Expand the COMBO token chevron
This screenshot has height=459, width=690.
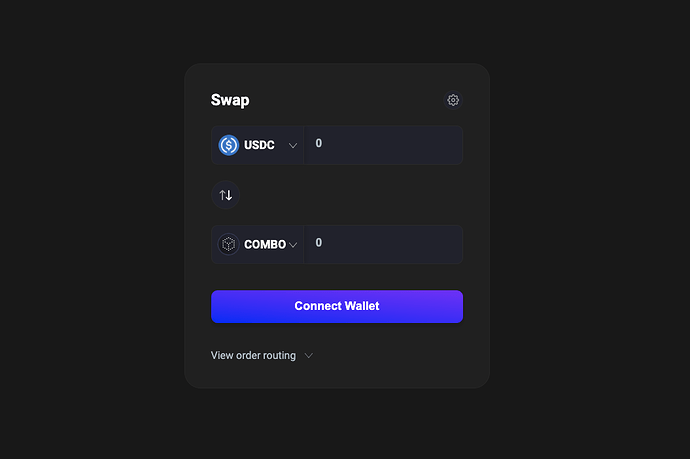[x=293, y=245]
